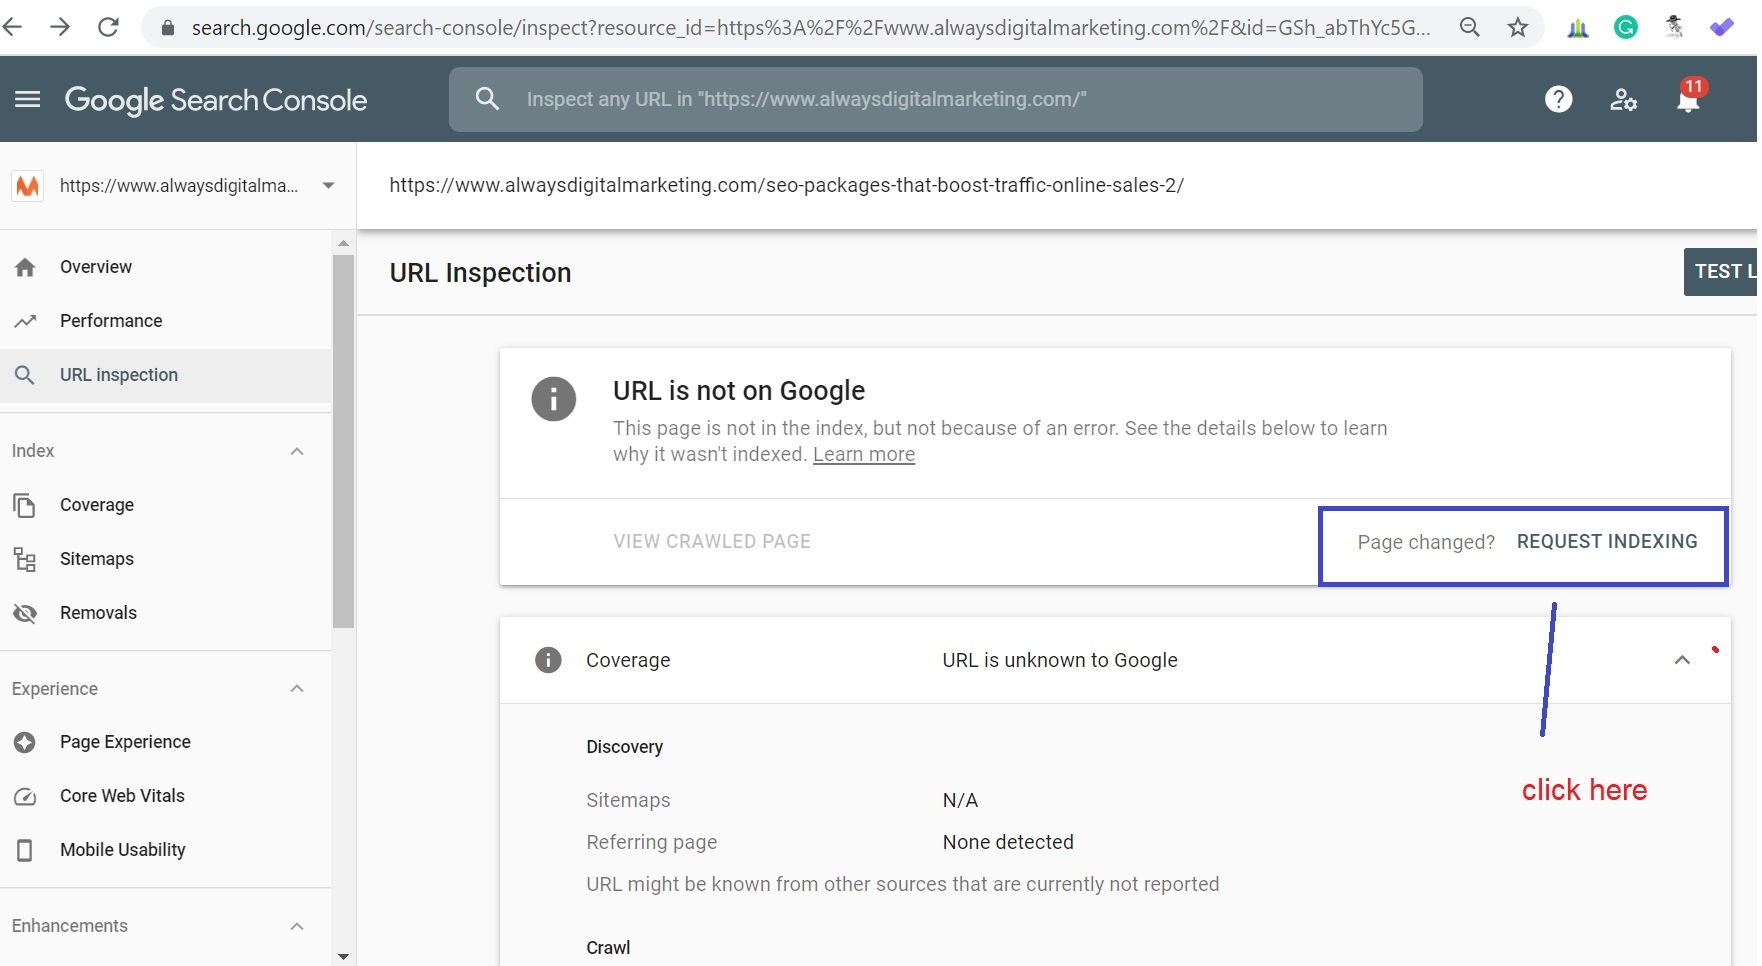Image resolution: width=1762 pixels, height=966 pixels.
Task: Click the TEST LIVE URL button
Action: tap(1722, 272)
